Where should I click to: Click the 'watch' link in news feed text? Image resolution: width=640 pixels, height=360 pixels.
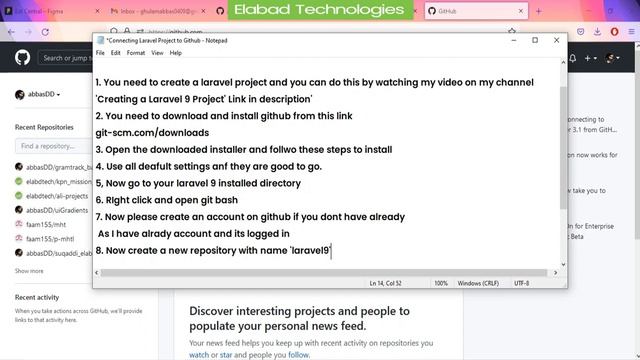pos(199,355)
